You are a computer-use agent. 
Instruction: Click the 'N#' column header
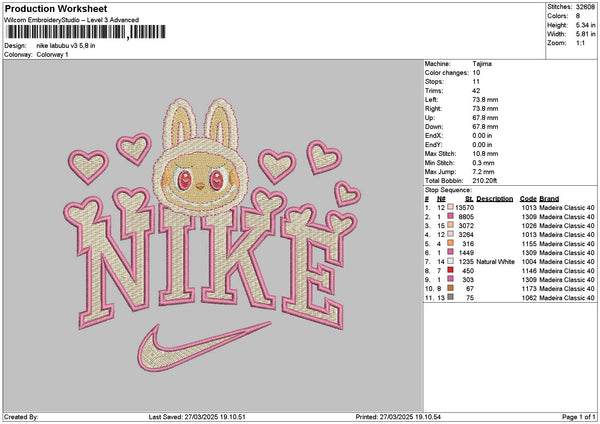(x=441, y=199)
